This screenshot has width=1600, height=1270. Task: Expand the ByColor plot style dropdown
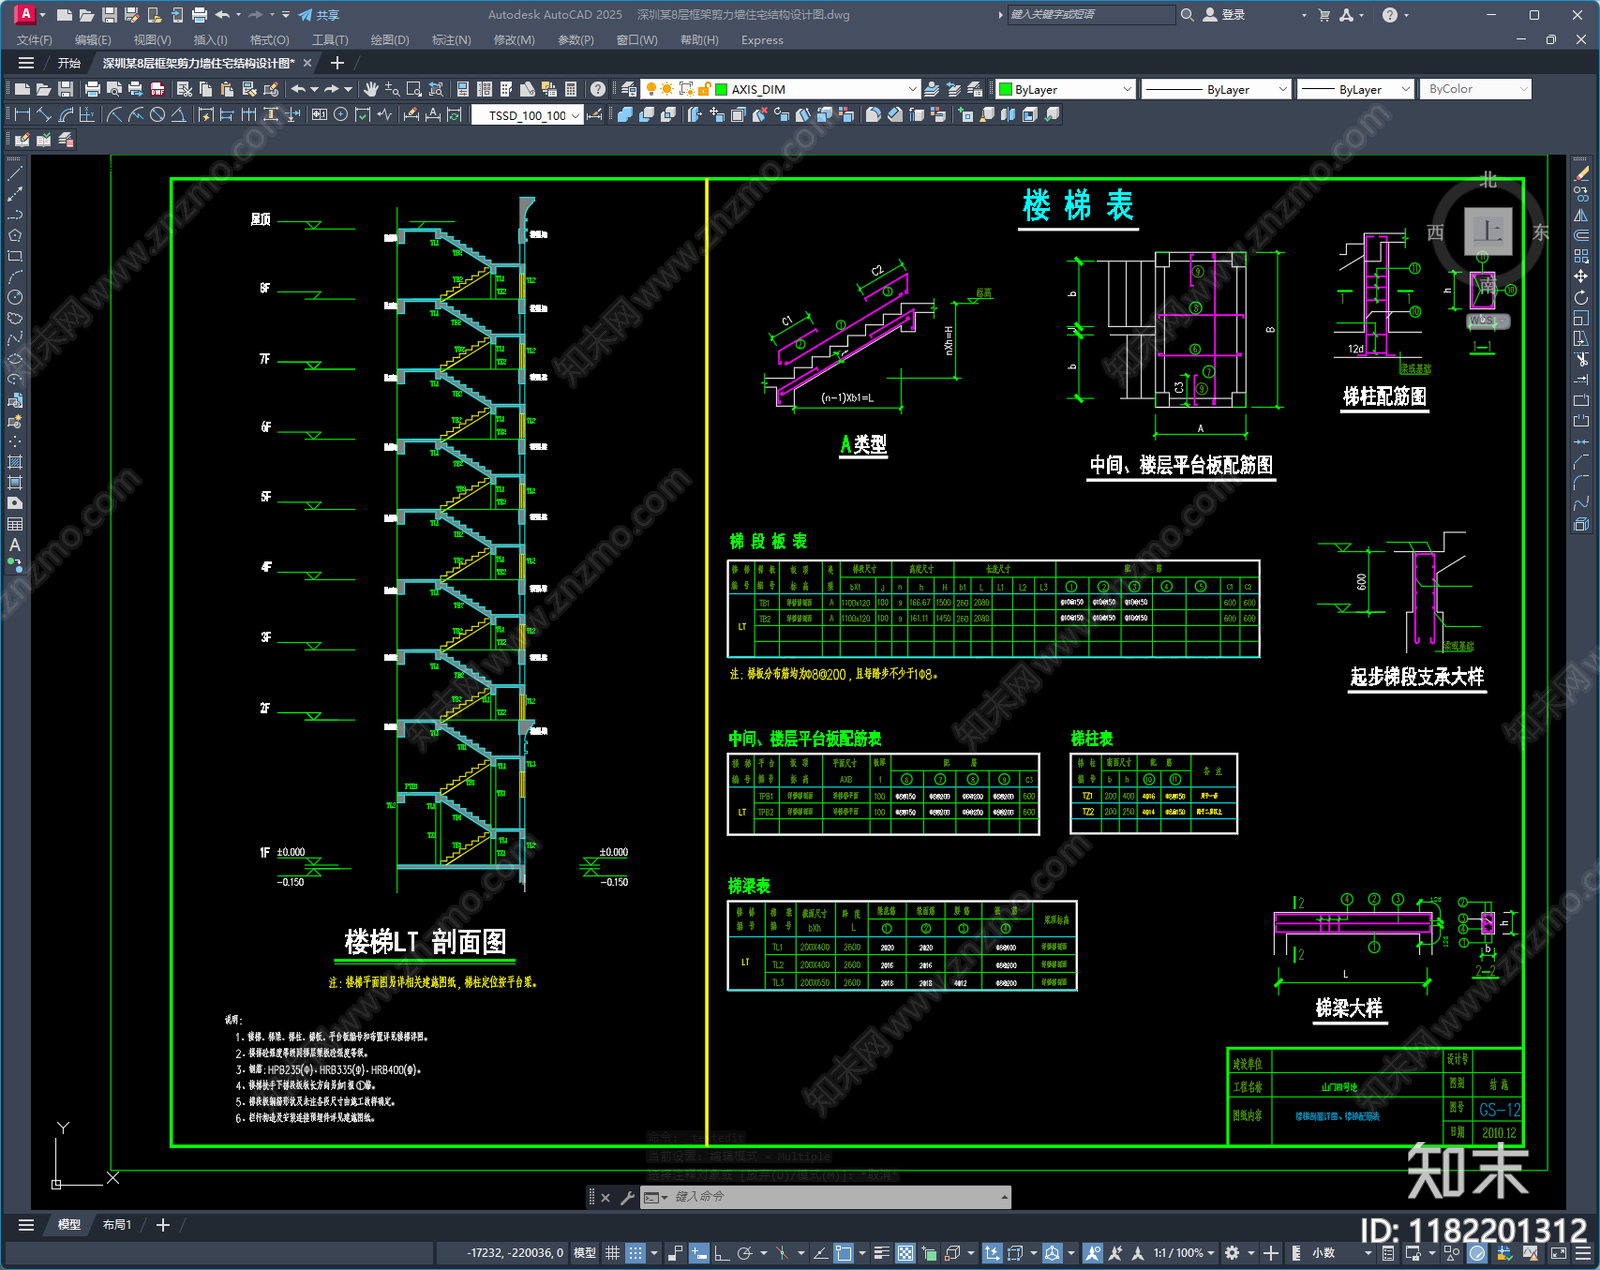[x=1523, y=89]
